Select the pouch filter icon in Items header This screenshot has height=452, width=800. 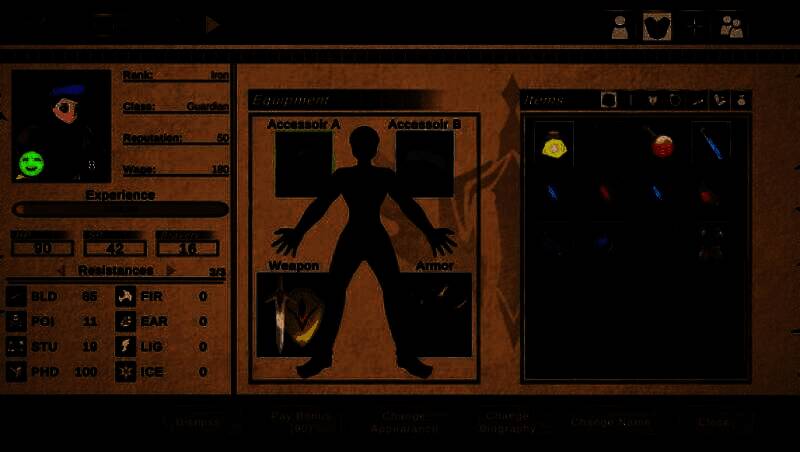[741, 100]
